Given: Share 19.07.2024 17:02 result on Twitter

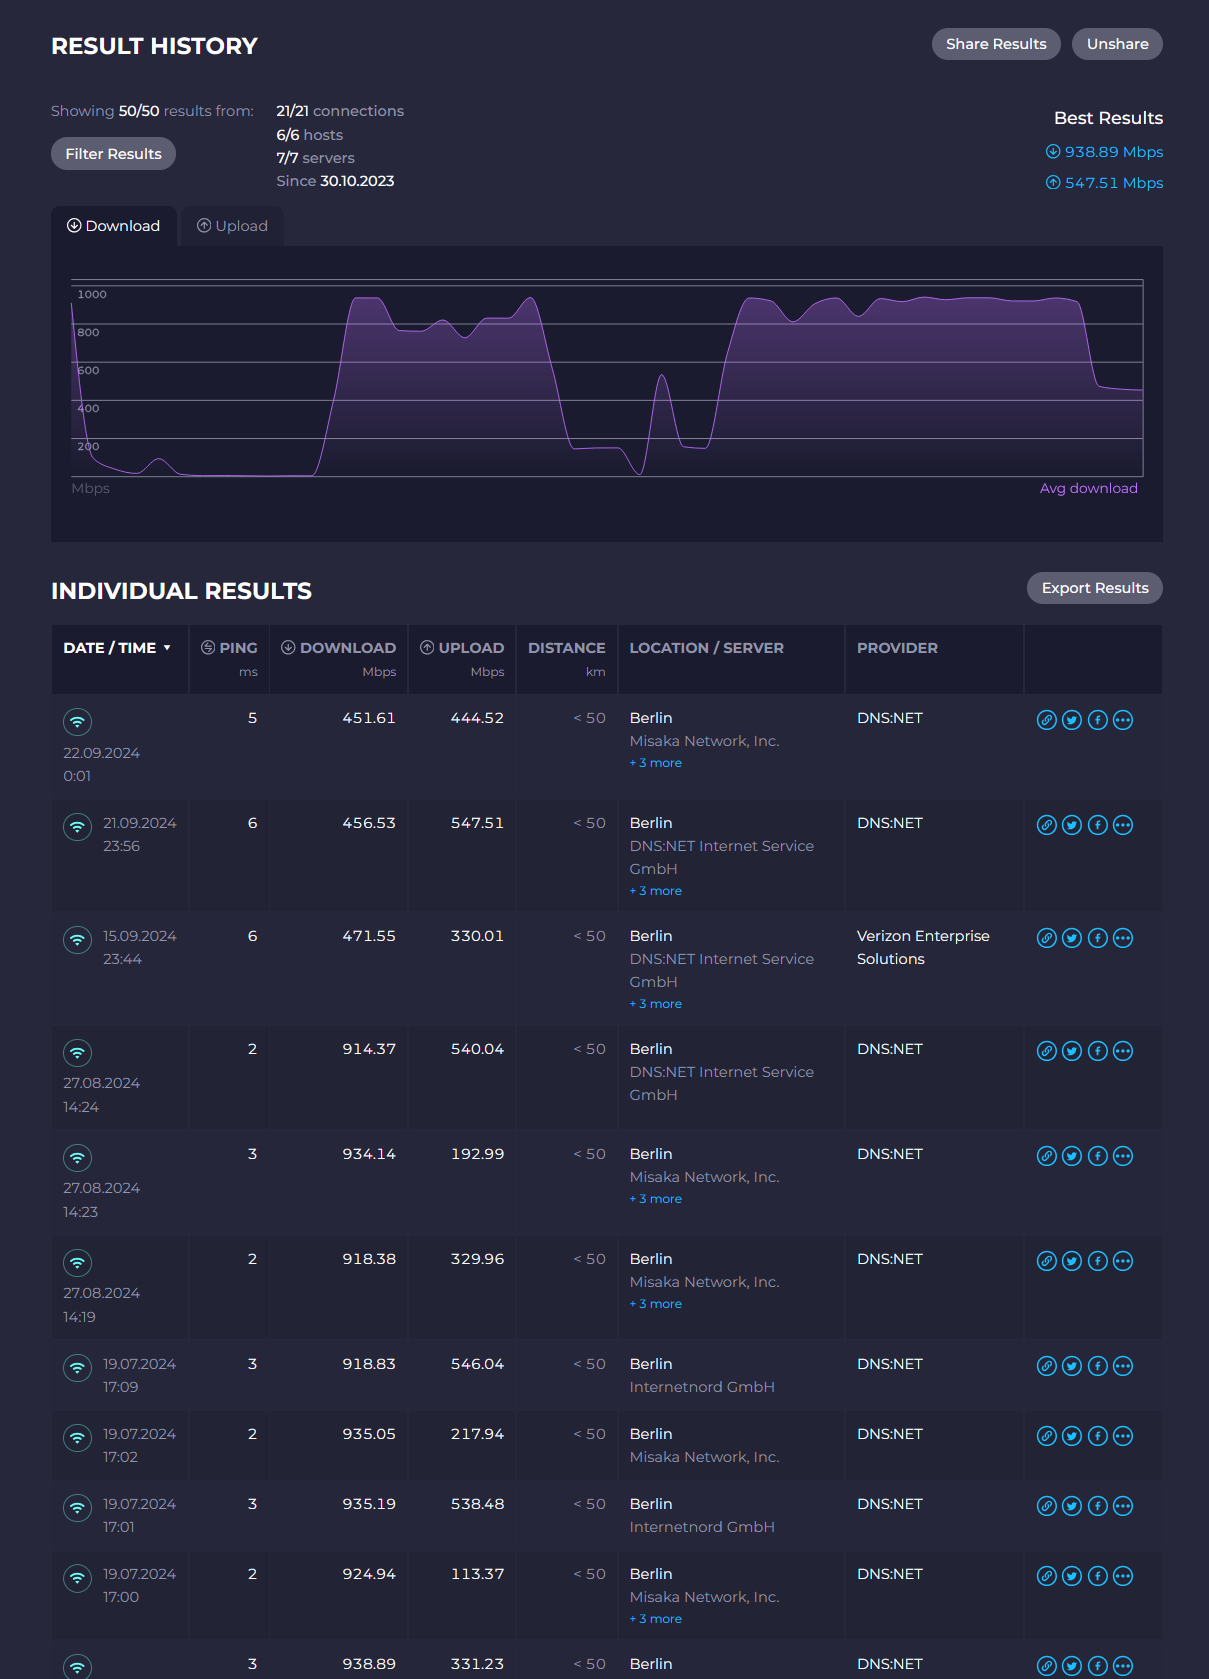Looking at the screenshot, I should pyautogui.click(x=1072, y=1436).
